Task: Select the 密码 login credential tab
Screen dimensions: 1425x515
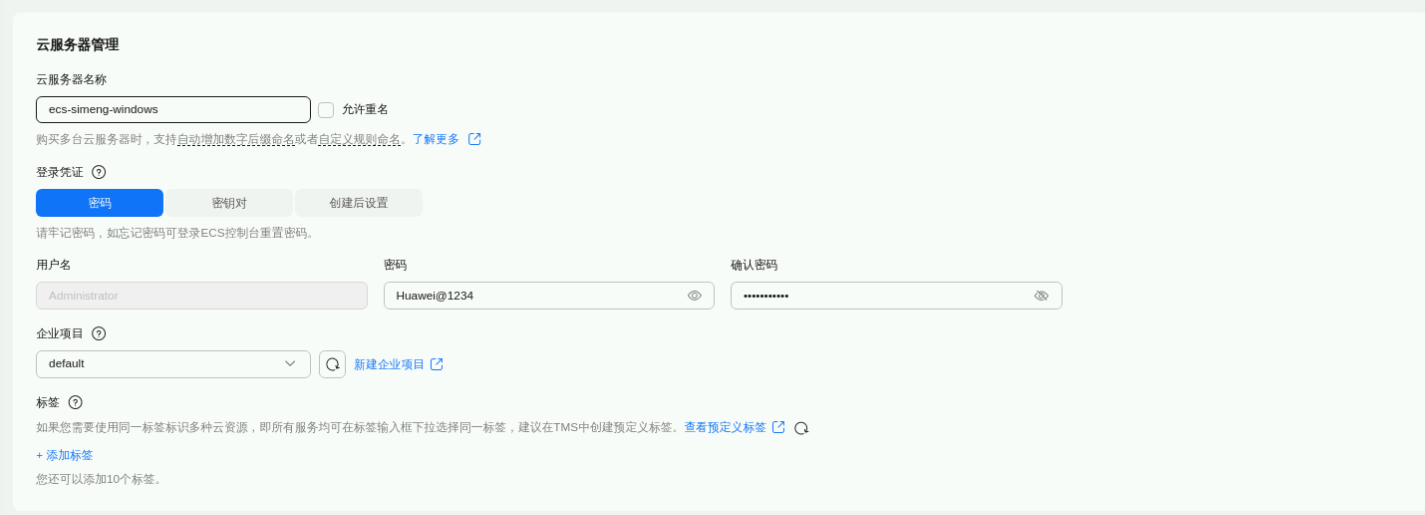Action: (x=99, y=203)
